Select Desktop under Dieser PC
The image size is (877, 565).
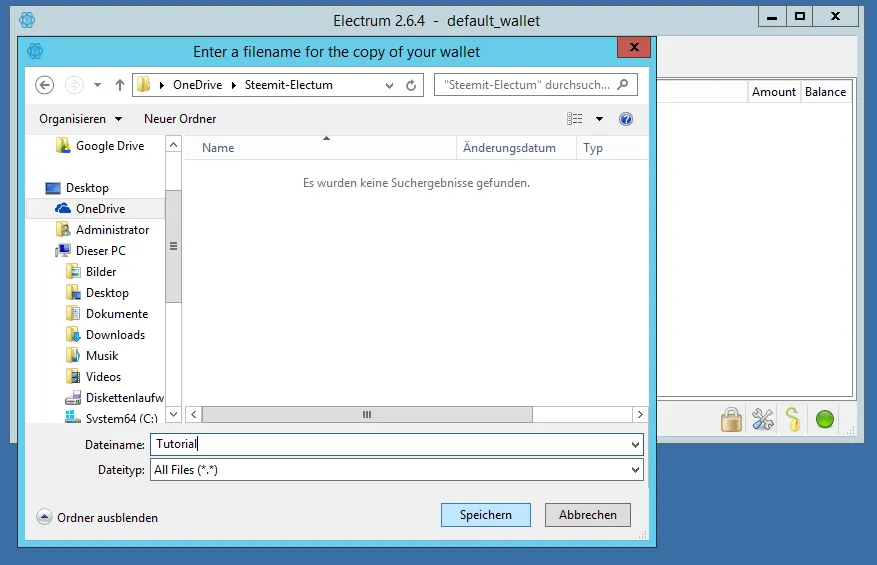[107, 293]
